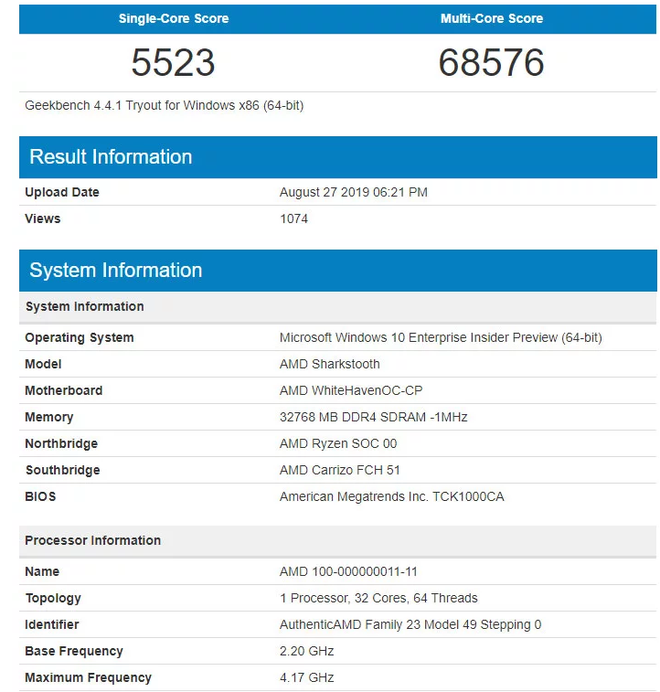Select the Single-Core Score header
660x692 pixels.
(173, 19)
